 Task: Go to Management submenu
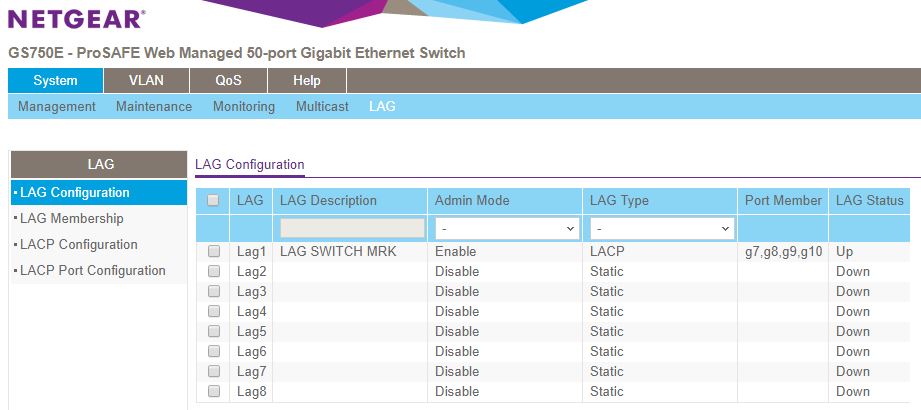pos(56,106)
